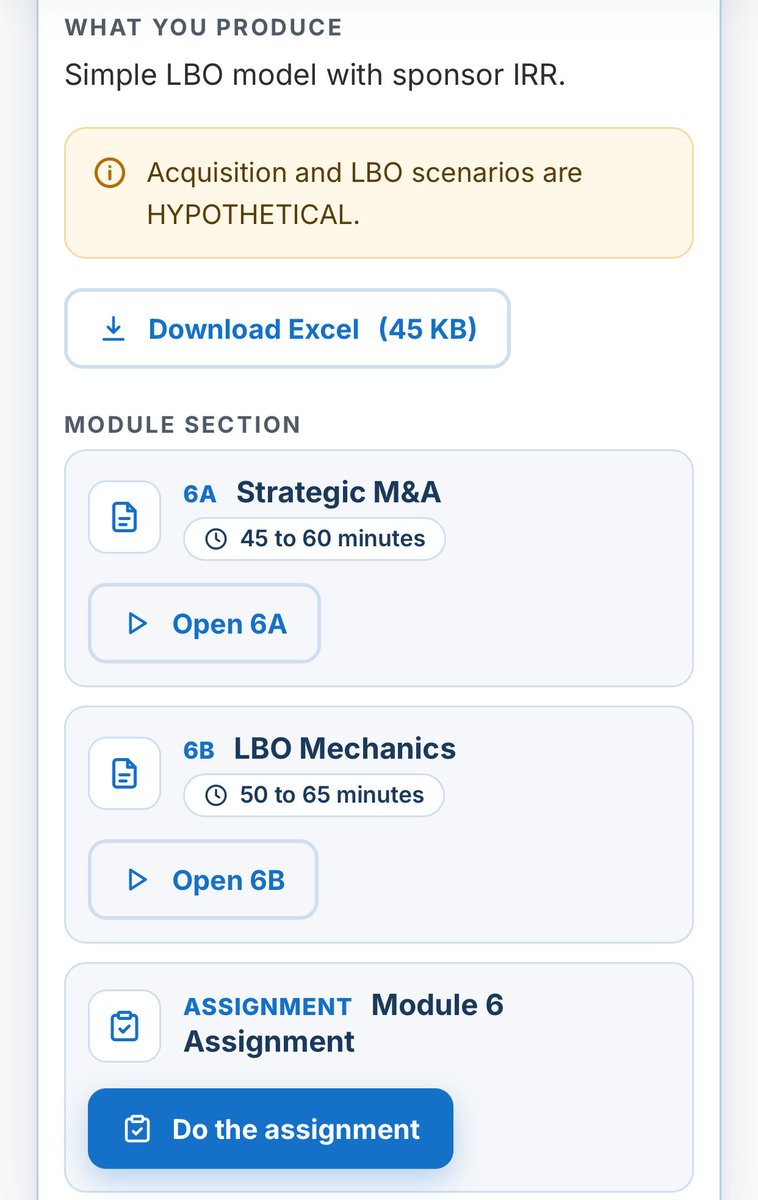The image size is (758, 1200).
Task: Click the clock icon for 50 to 65 minutes
Action: tap(216, 795)
